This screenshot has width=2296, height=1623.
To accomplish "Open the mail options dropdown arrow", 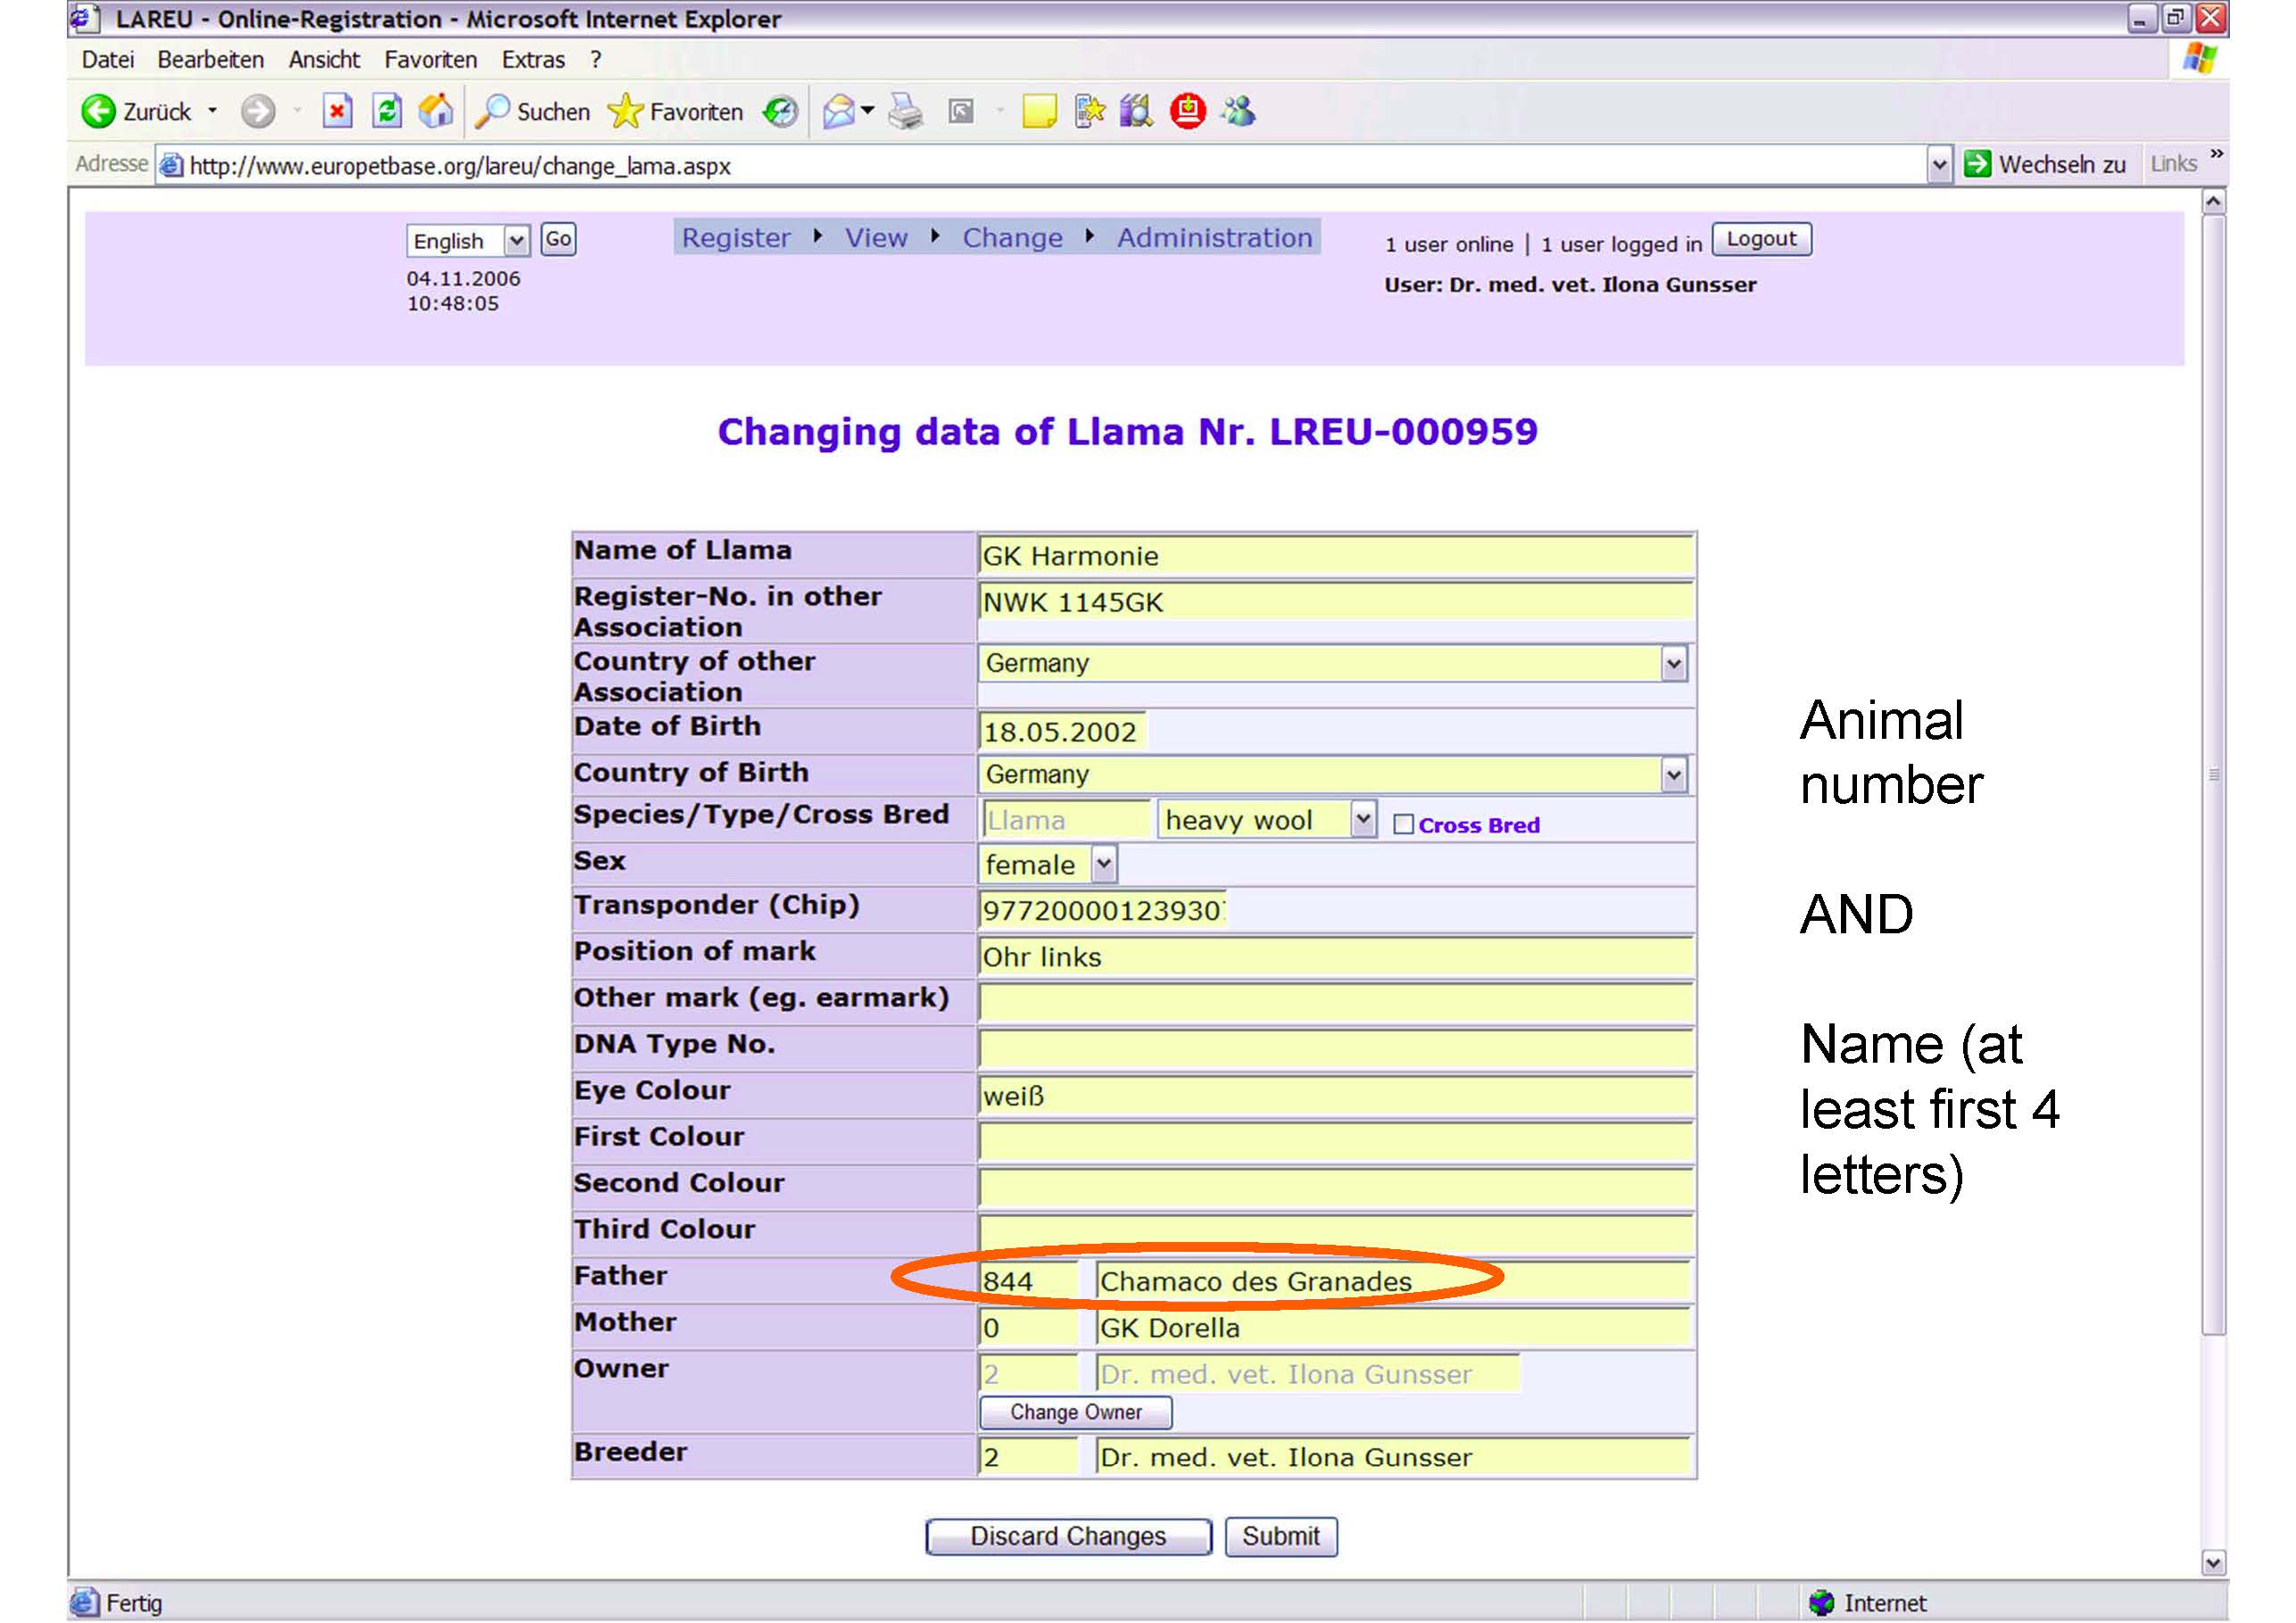I will (x=867, y=111).
